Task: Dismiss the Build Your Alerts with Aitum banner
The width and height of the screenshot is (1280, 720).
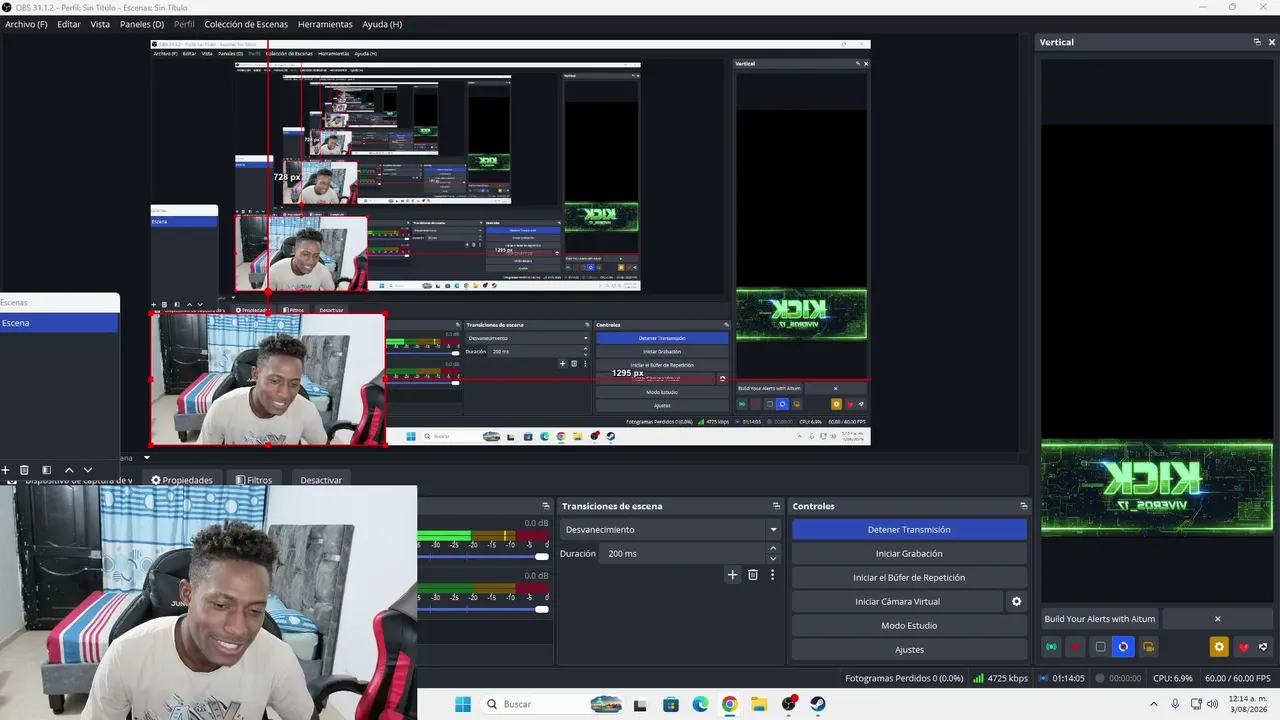Action: tap(1217, 619)
